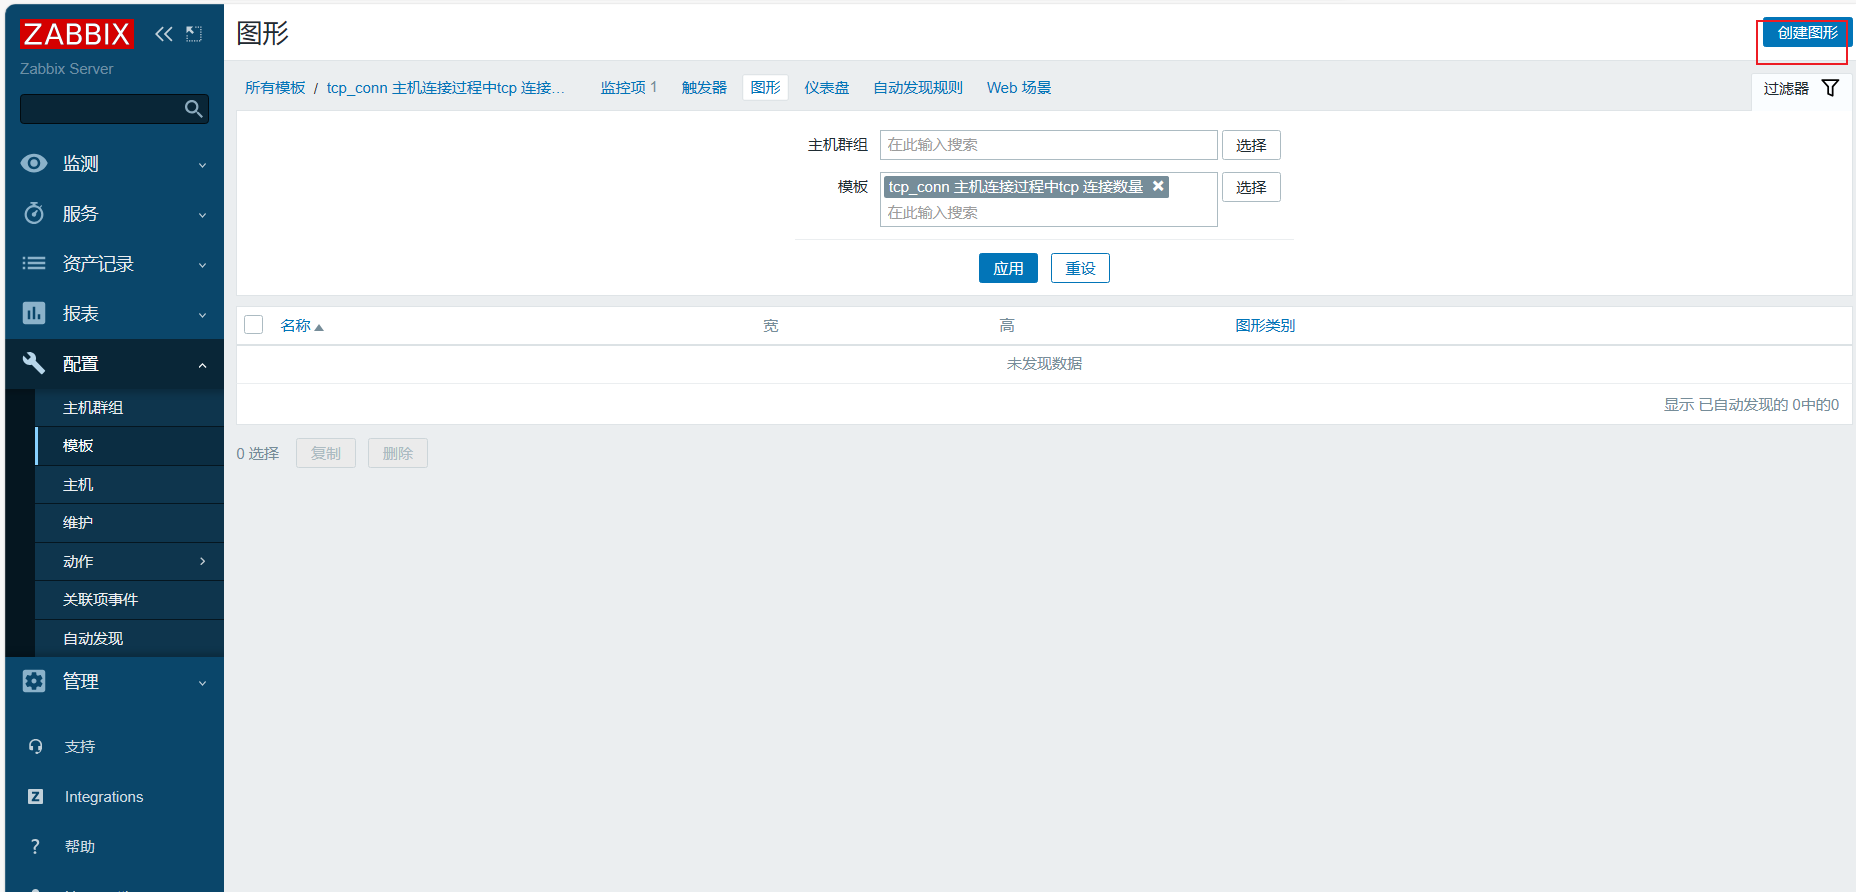Click the headset icon beside 支持
This screenshot has width=1856, height=892.
(36, 746)
